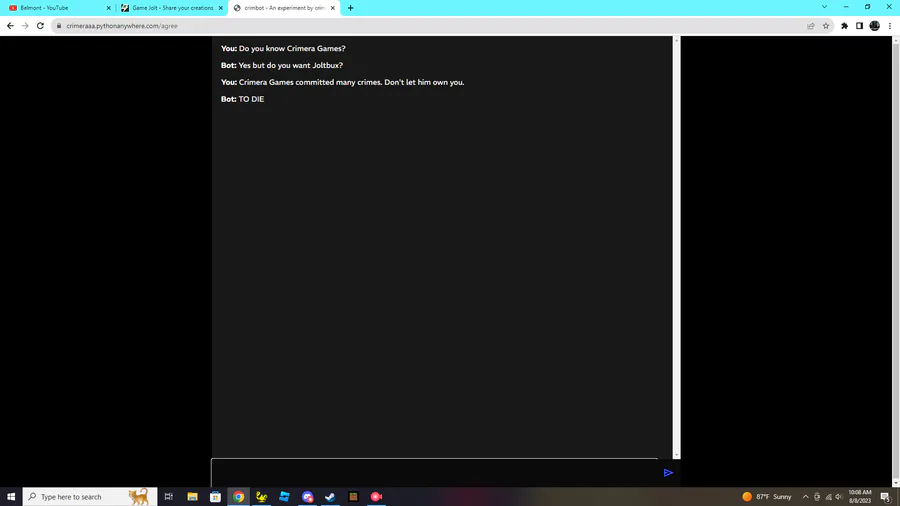The image size is (900, 506).
Task: View site information lock icon
Action: [59, 26]
